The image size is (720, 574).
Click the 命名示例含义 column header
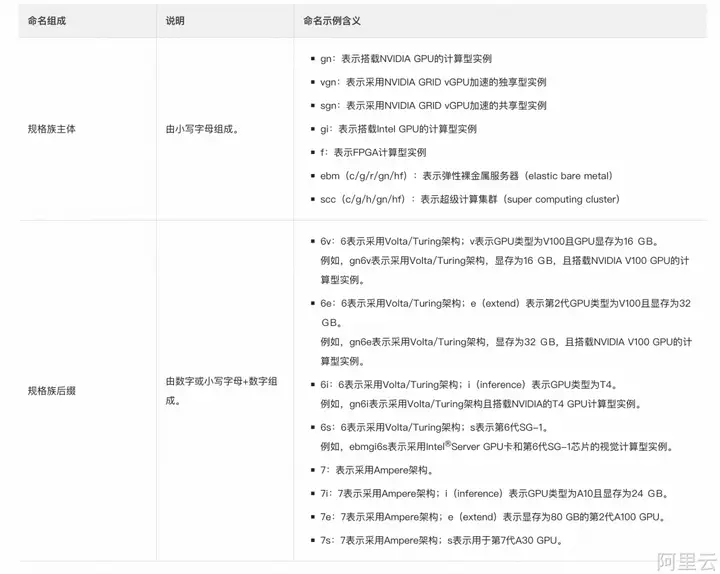pos(332,21)
